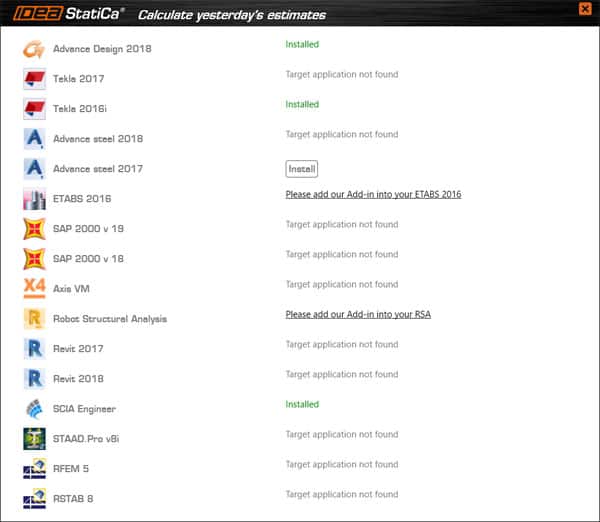Click the SCIA Engineer label
600x522 pixels.
click(x=84, y=409)
